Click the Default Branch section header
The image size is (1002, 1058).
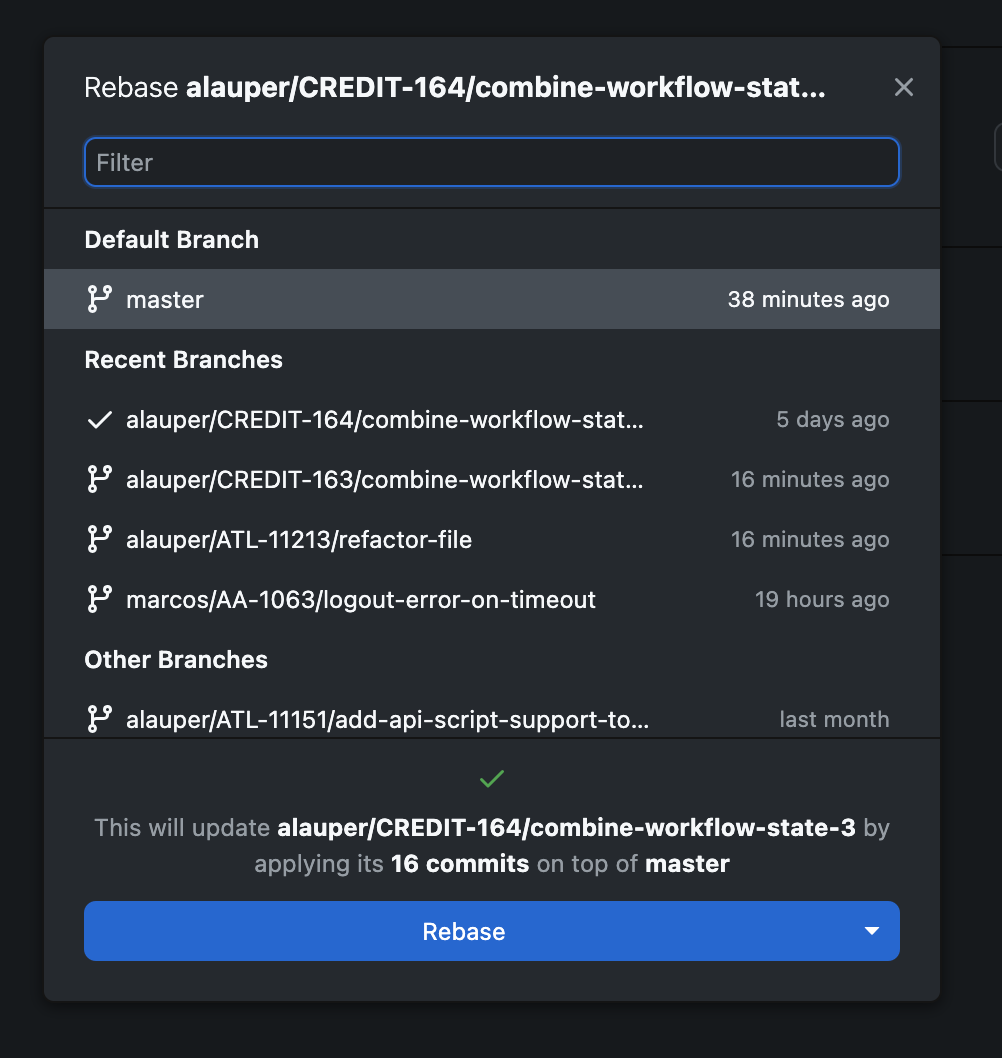(x=171, y=239)
